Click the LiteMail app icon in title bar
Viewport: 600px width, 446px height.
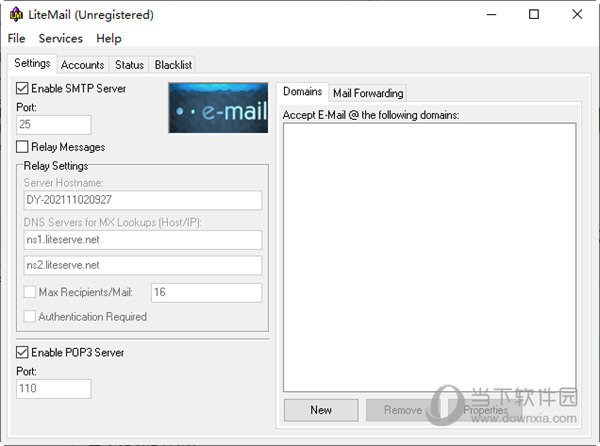coord(16,15)
